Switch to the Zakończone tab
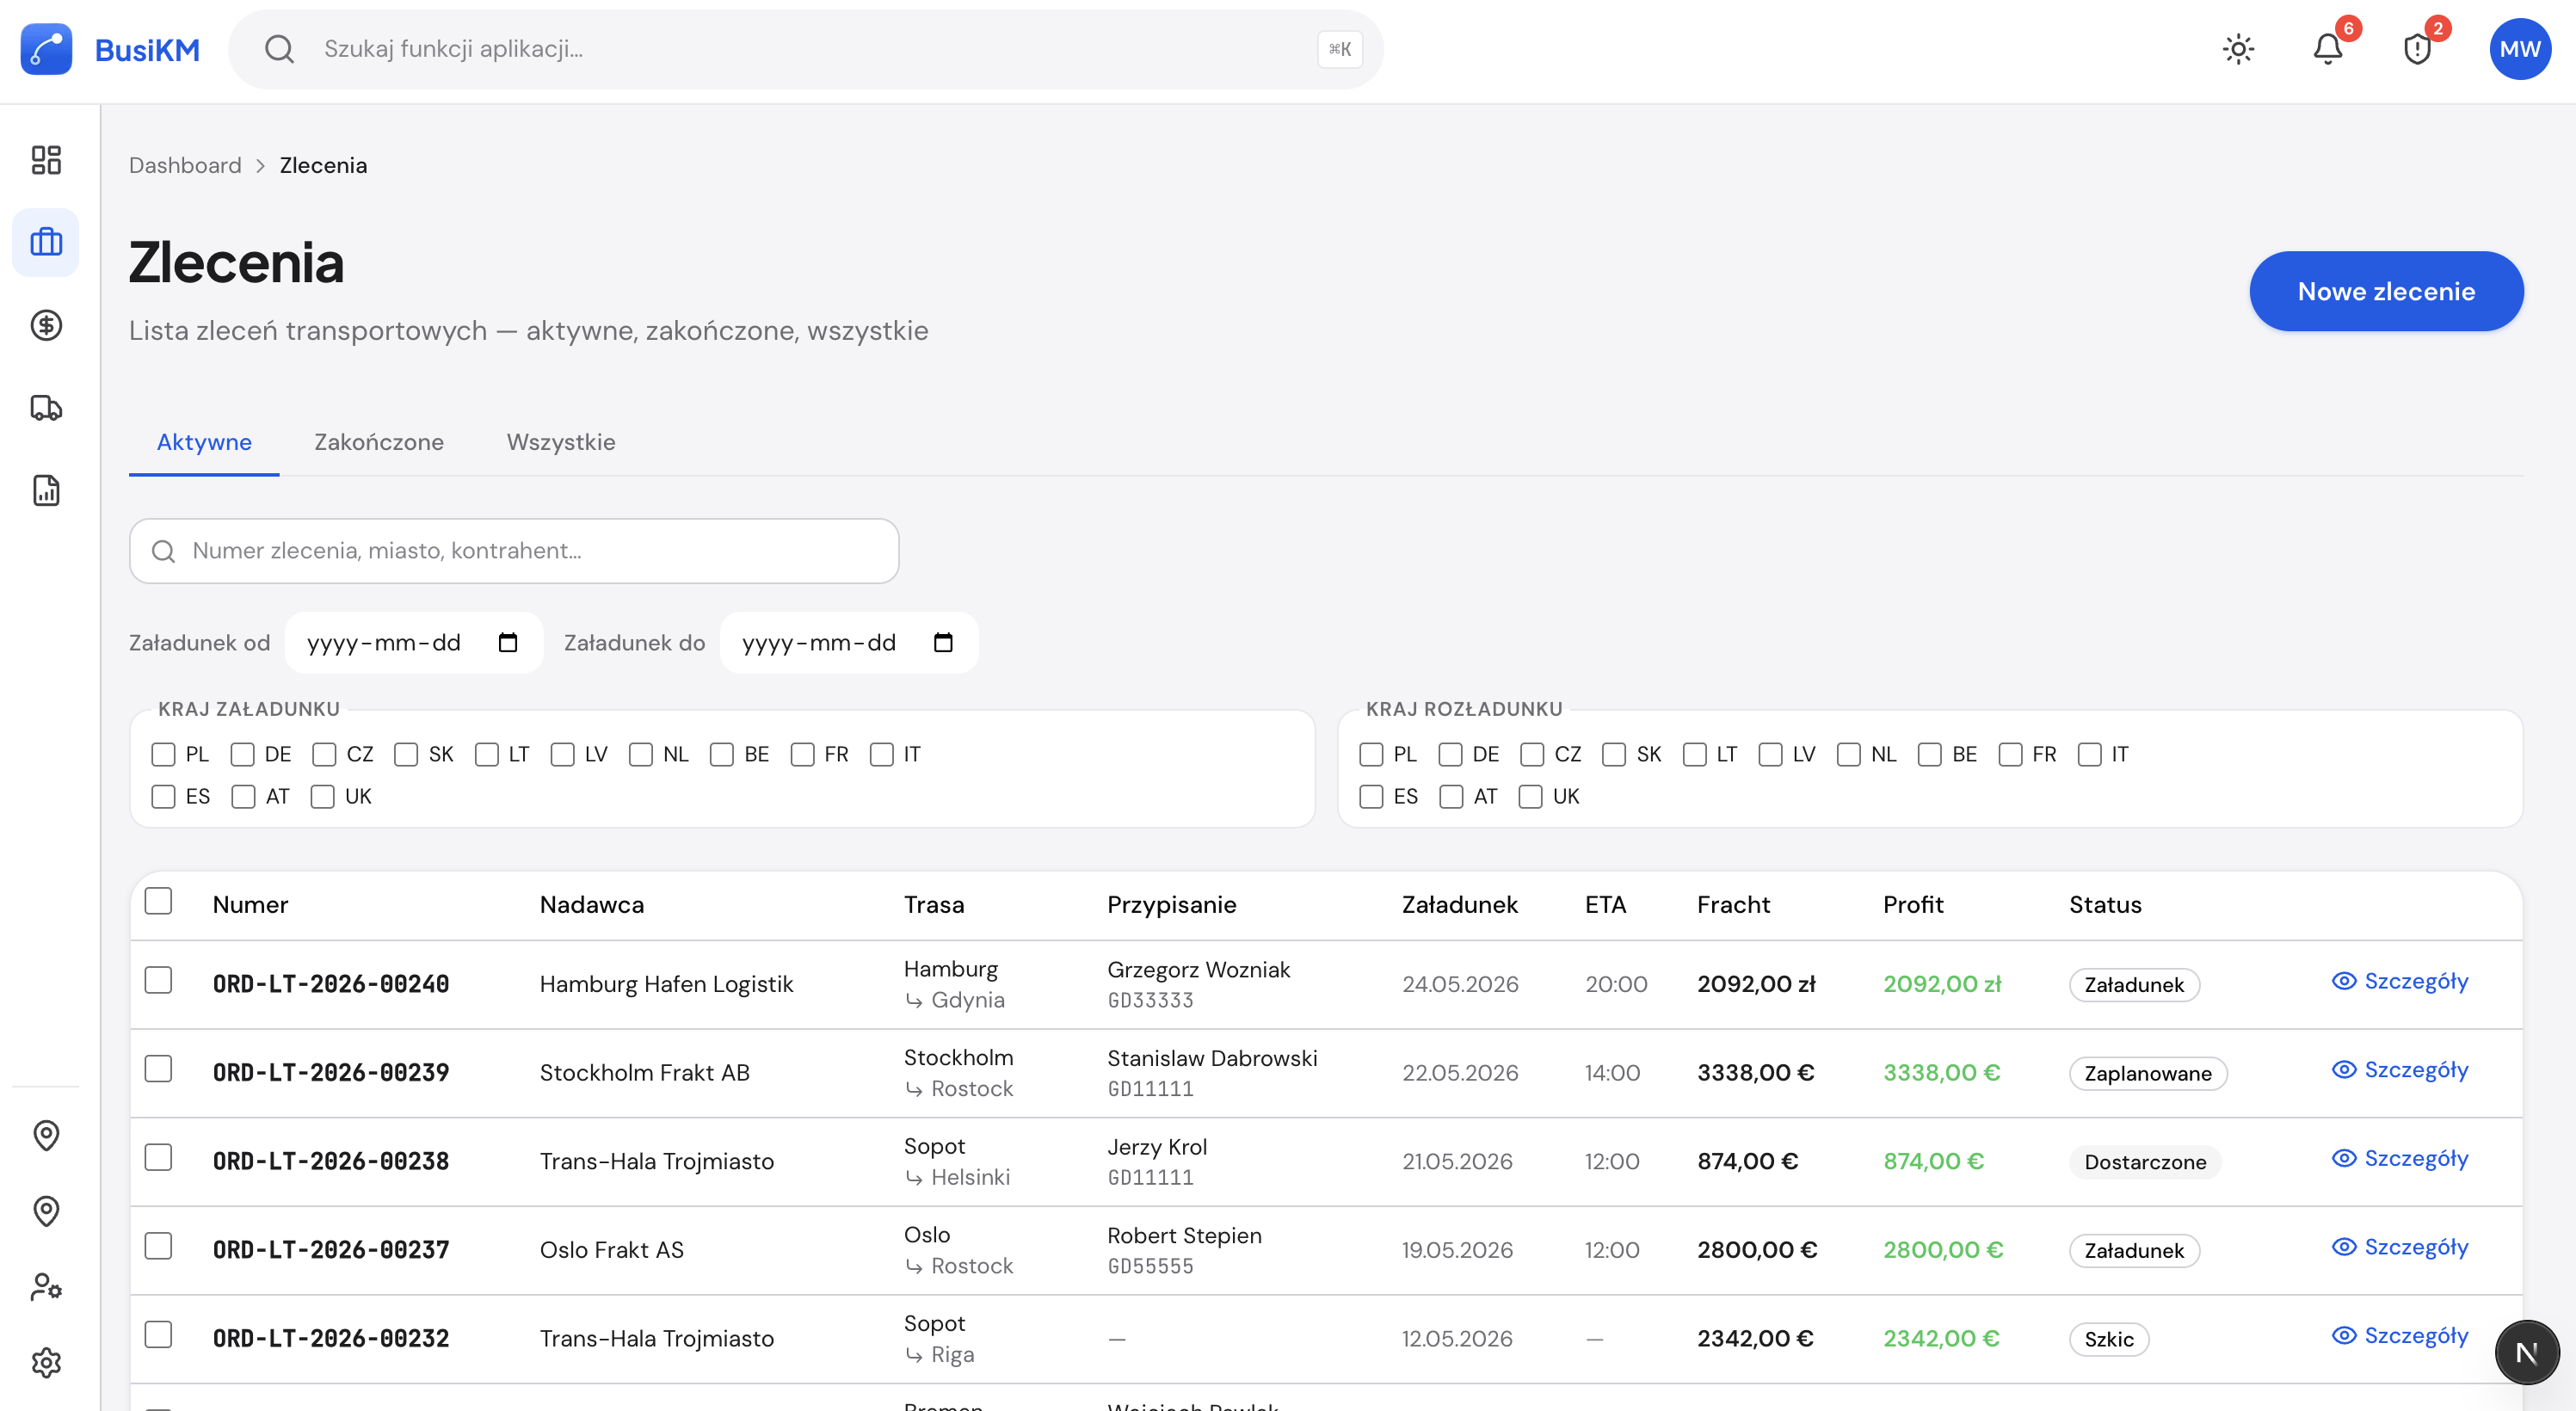The height and width of the screenshot is (1411, 2576). (378, 442)
